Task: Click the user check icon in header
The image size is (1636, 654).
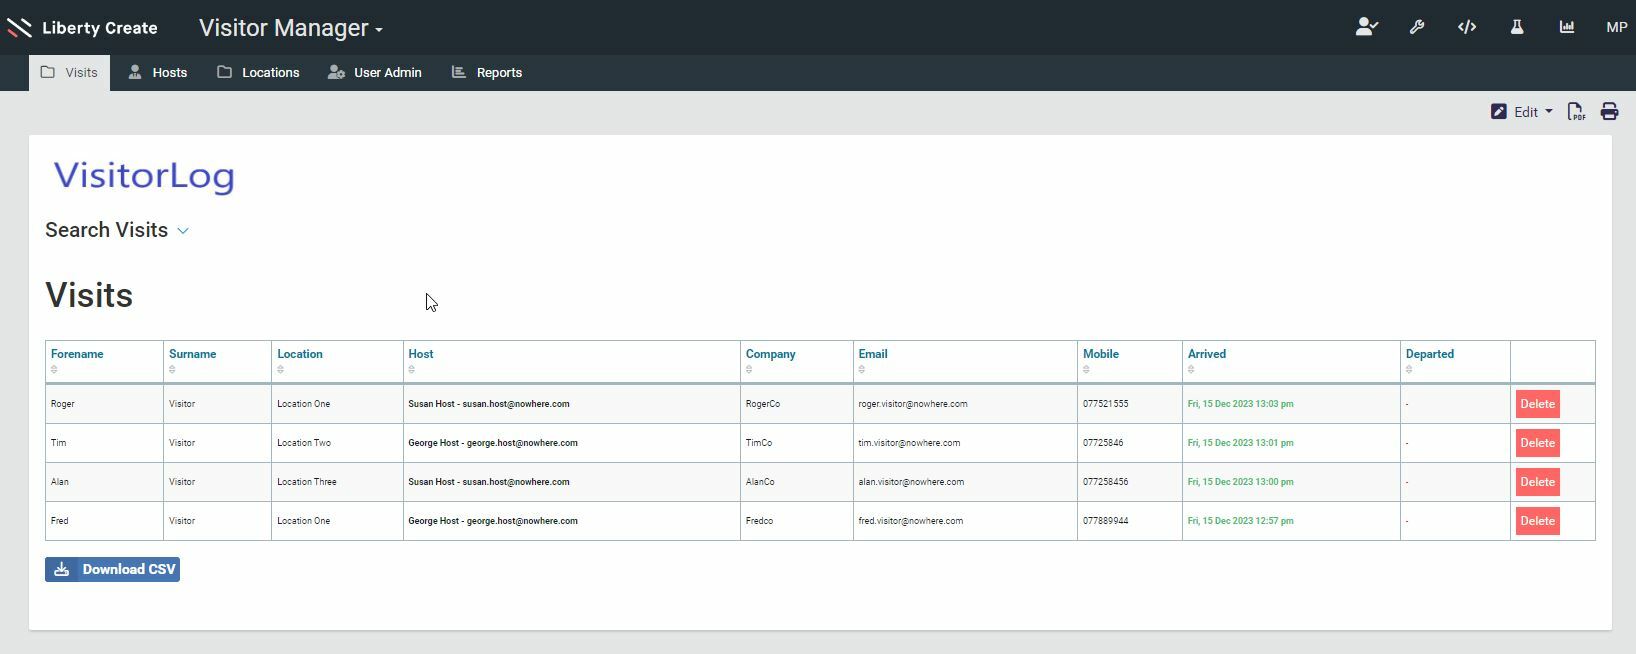Action: [x=1366, y=28]
